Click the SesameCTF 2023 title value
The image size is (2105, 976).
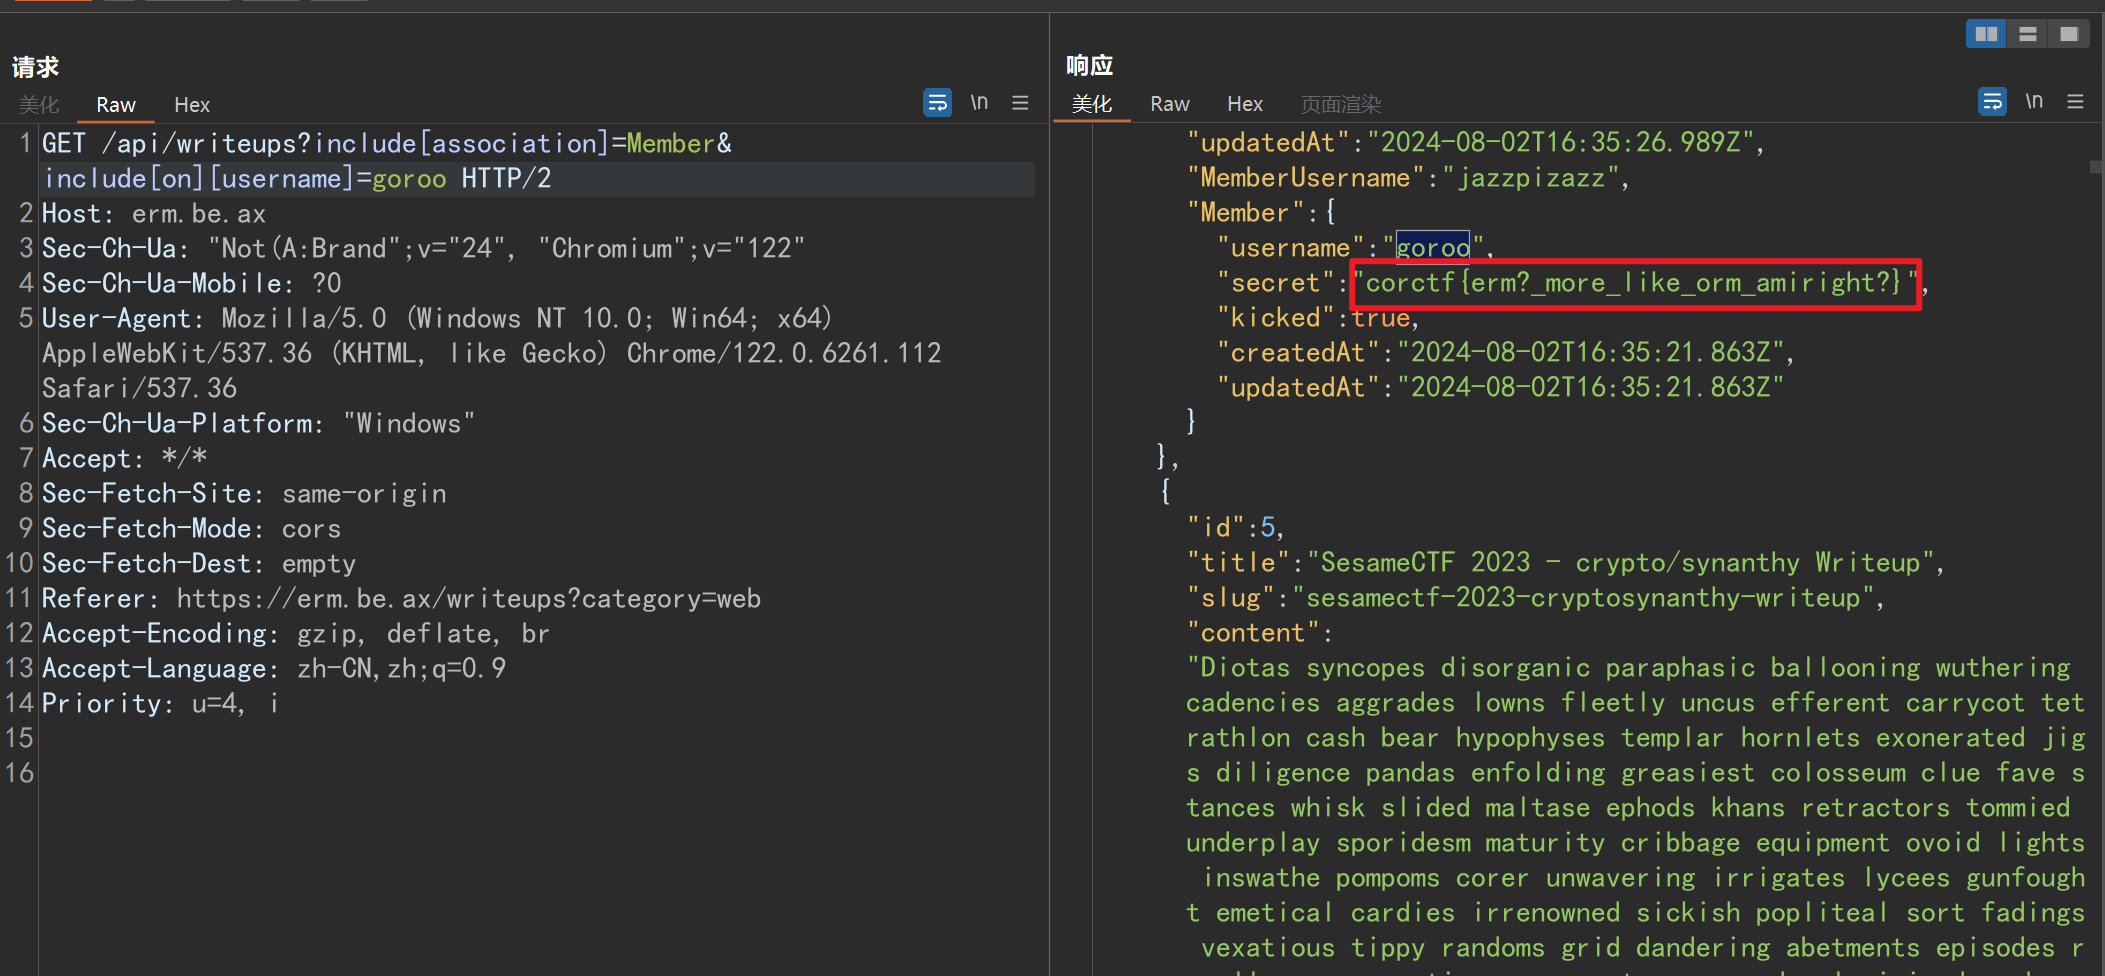point(1620,563)
